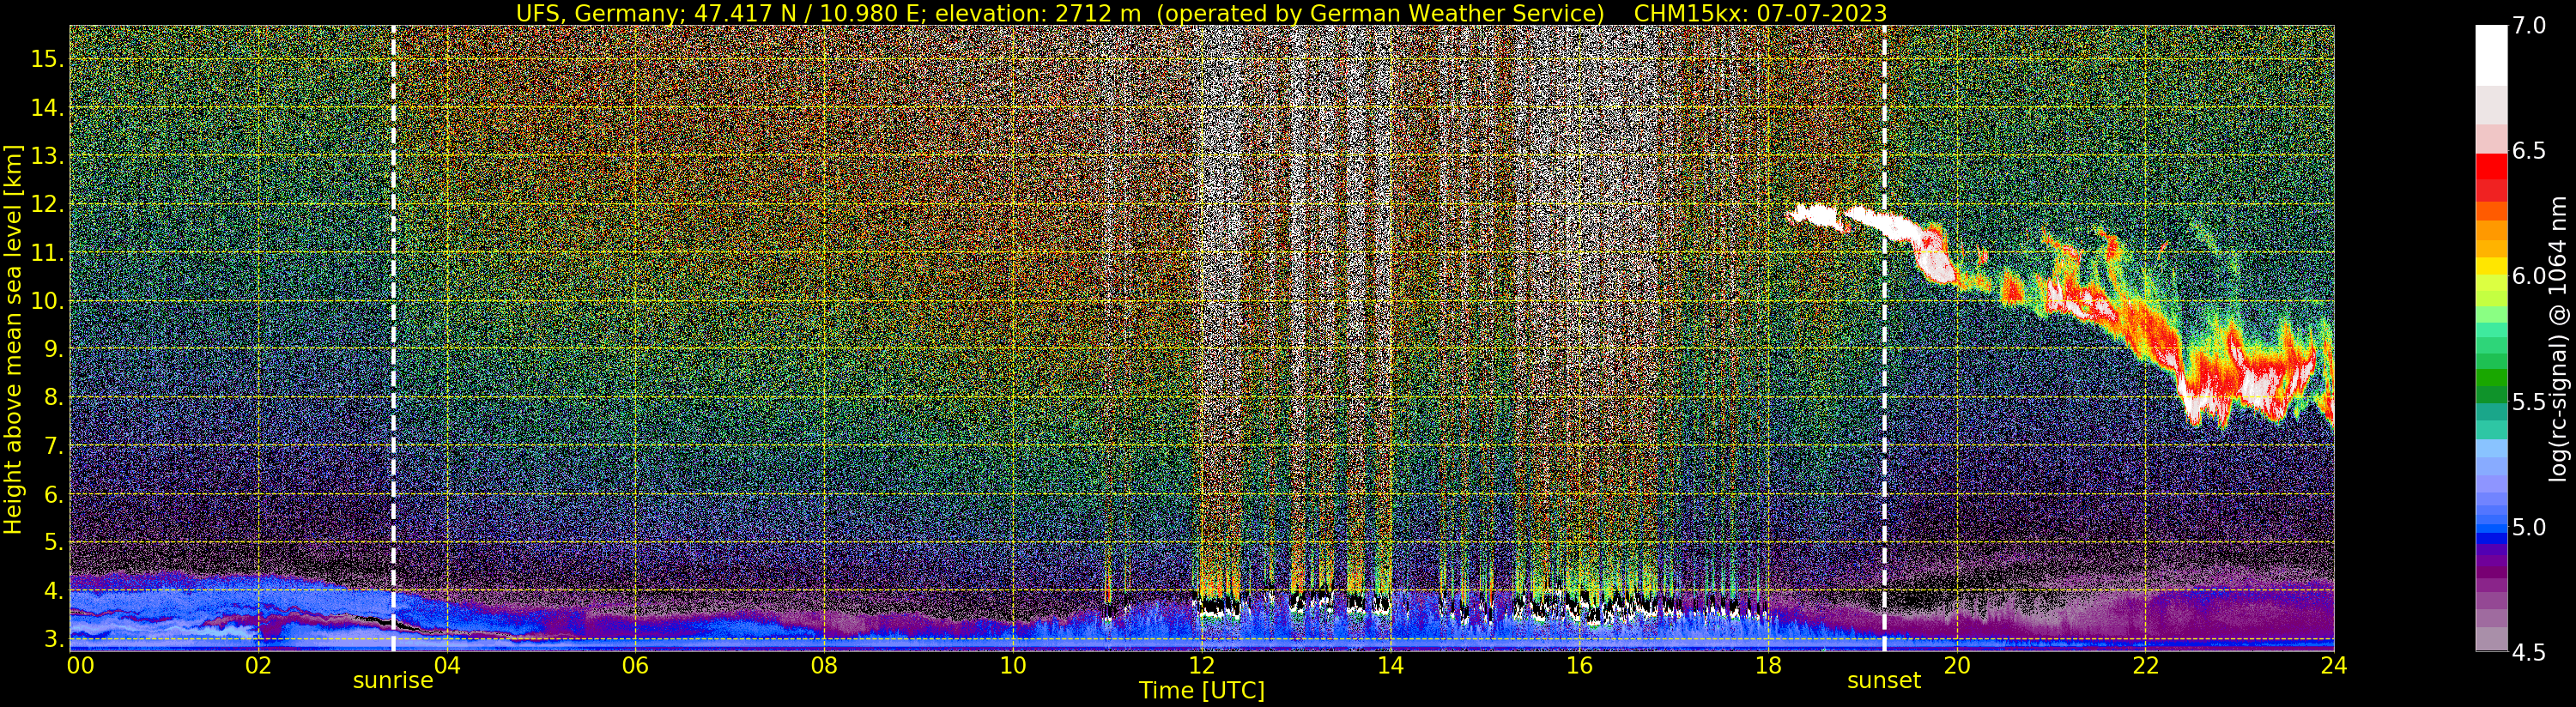2576x707 pixels.
Task: Click the 7.0 colorbar value
Action: tap(2529, 26)
